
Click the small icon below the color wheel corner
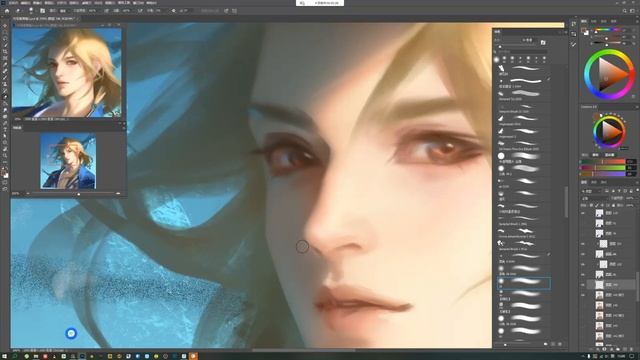tap(633, 96)
